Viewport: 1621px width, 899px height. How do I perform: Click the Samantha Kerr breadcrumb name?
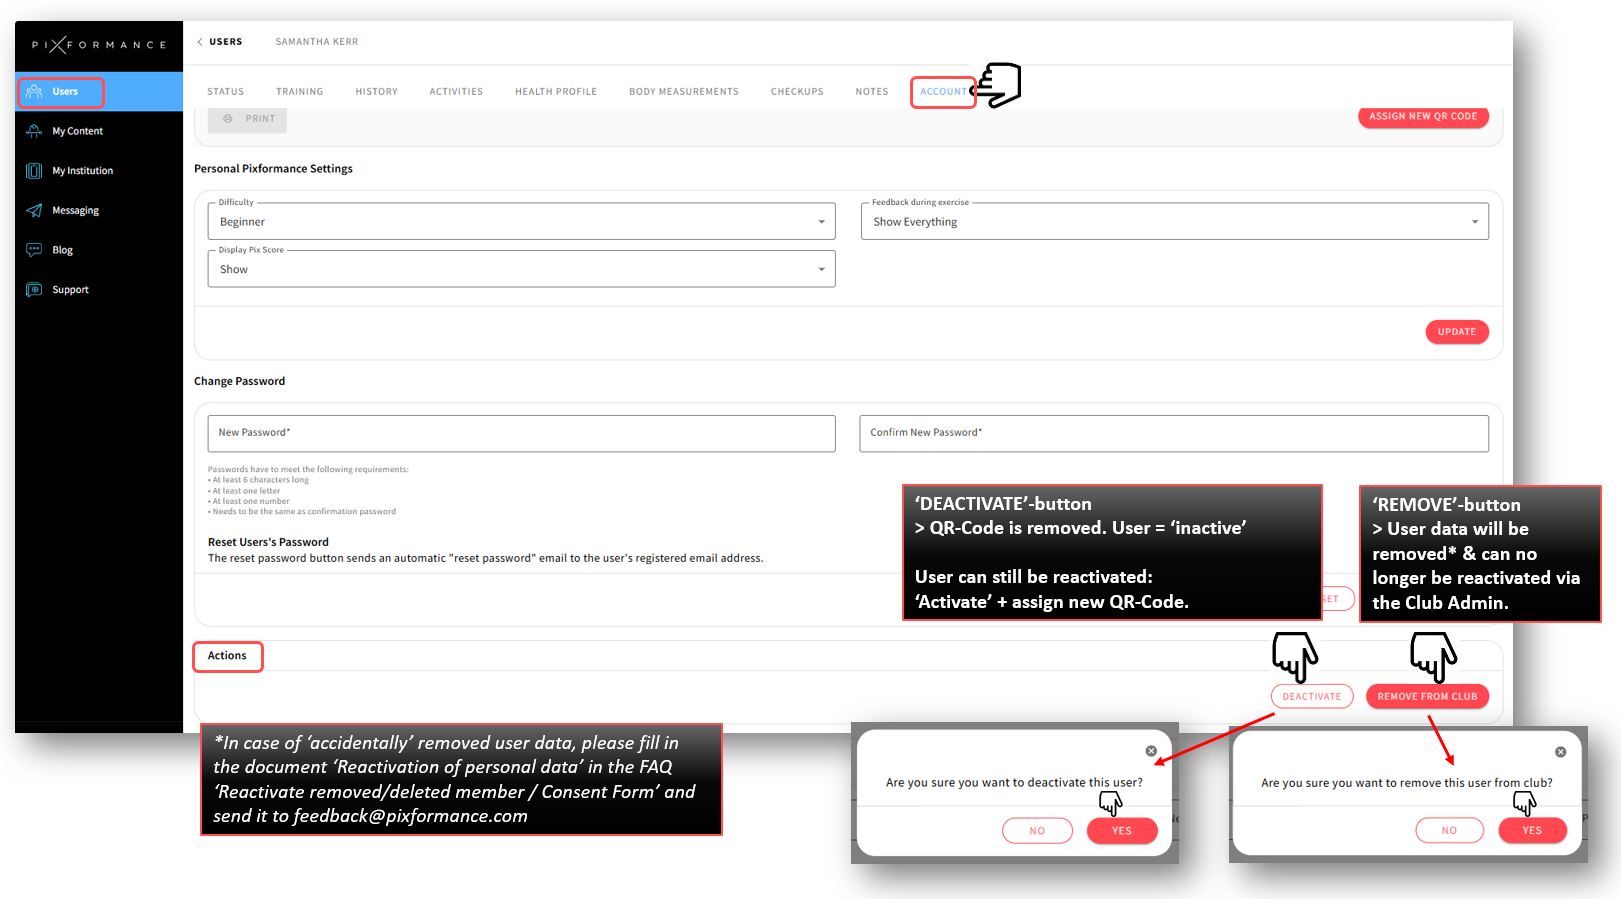coord(317,42)
